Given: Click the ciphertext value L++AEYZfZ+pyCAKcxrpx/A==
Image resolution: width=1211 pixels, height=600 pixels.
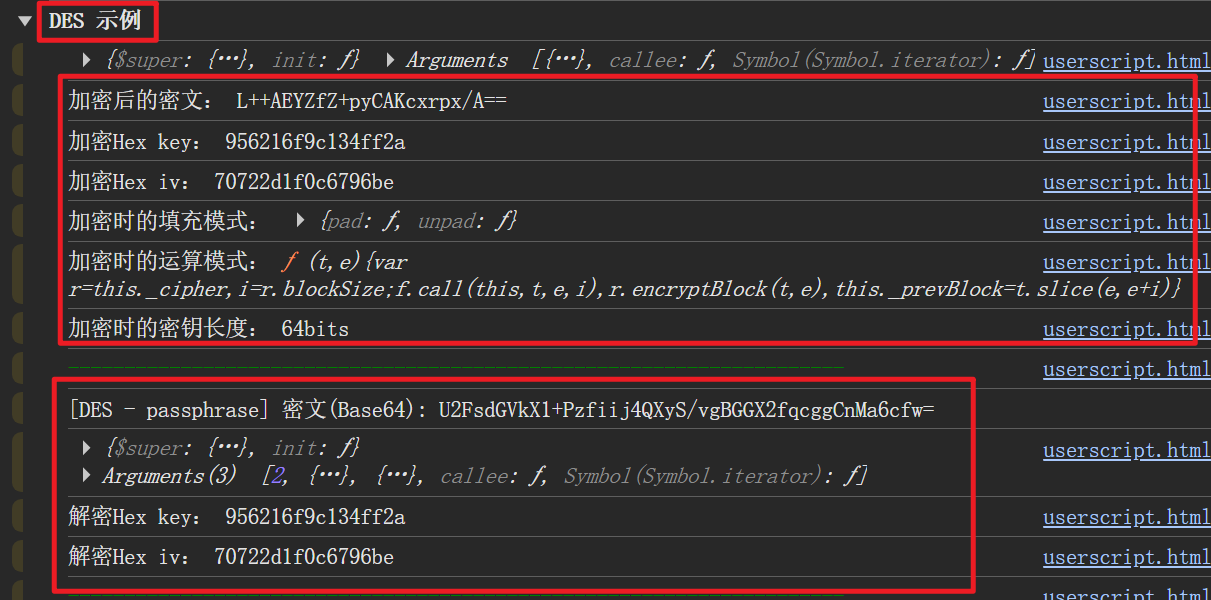Looking at the screenshot, I should [371, 101].
